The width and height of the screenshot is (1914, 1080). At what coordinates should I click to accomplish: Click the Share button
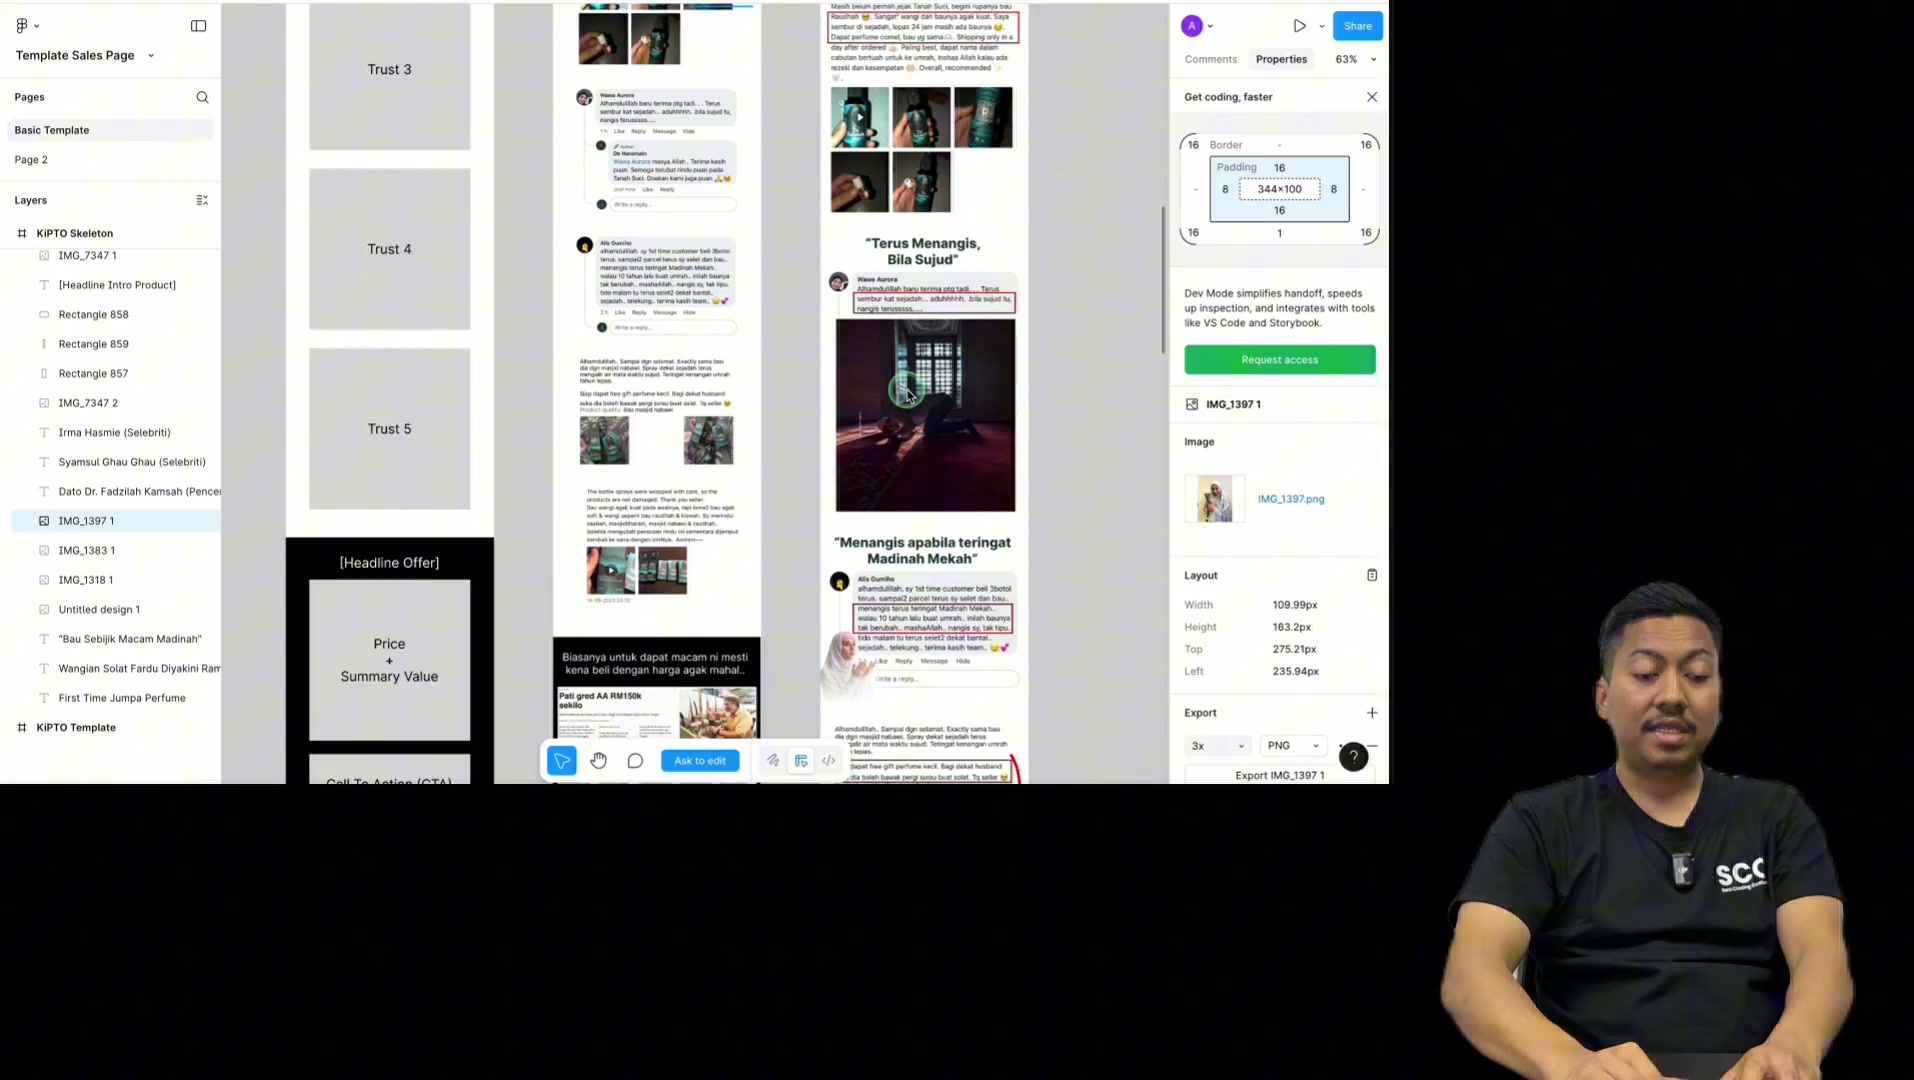1358,26
